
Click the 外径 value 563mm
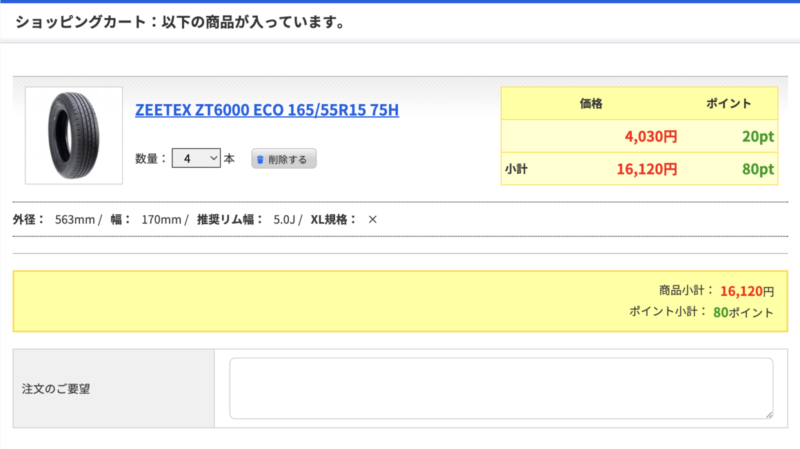[75, 219]
